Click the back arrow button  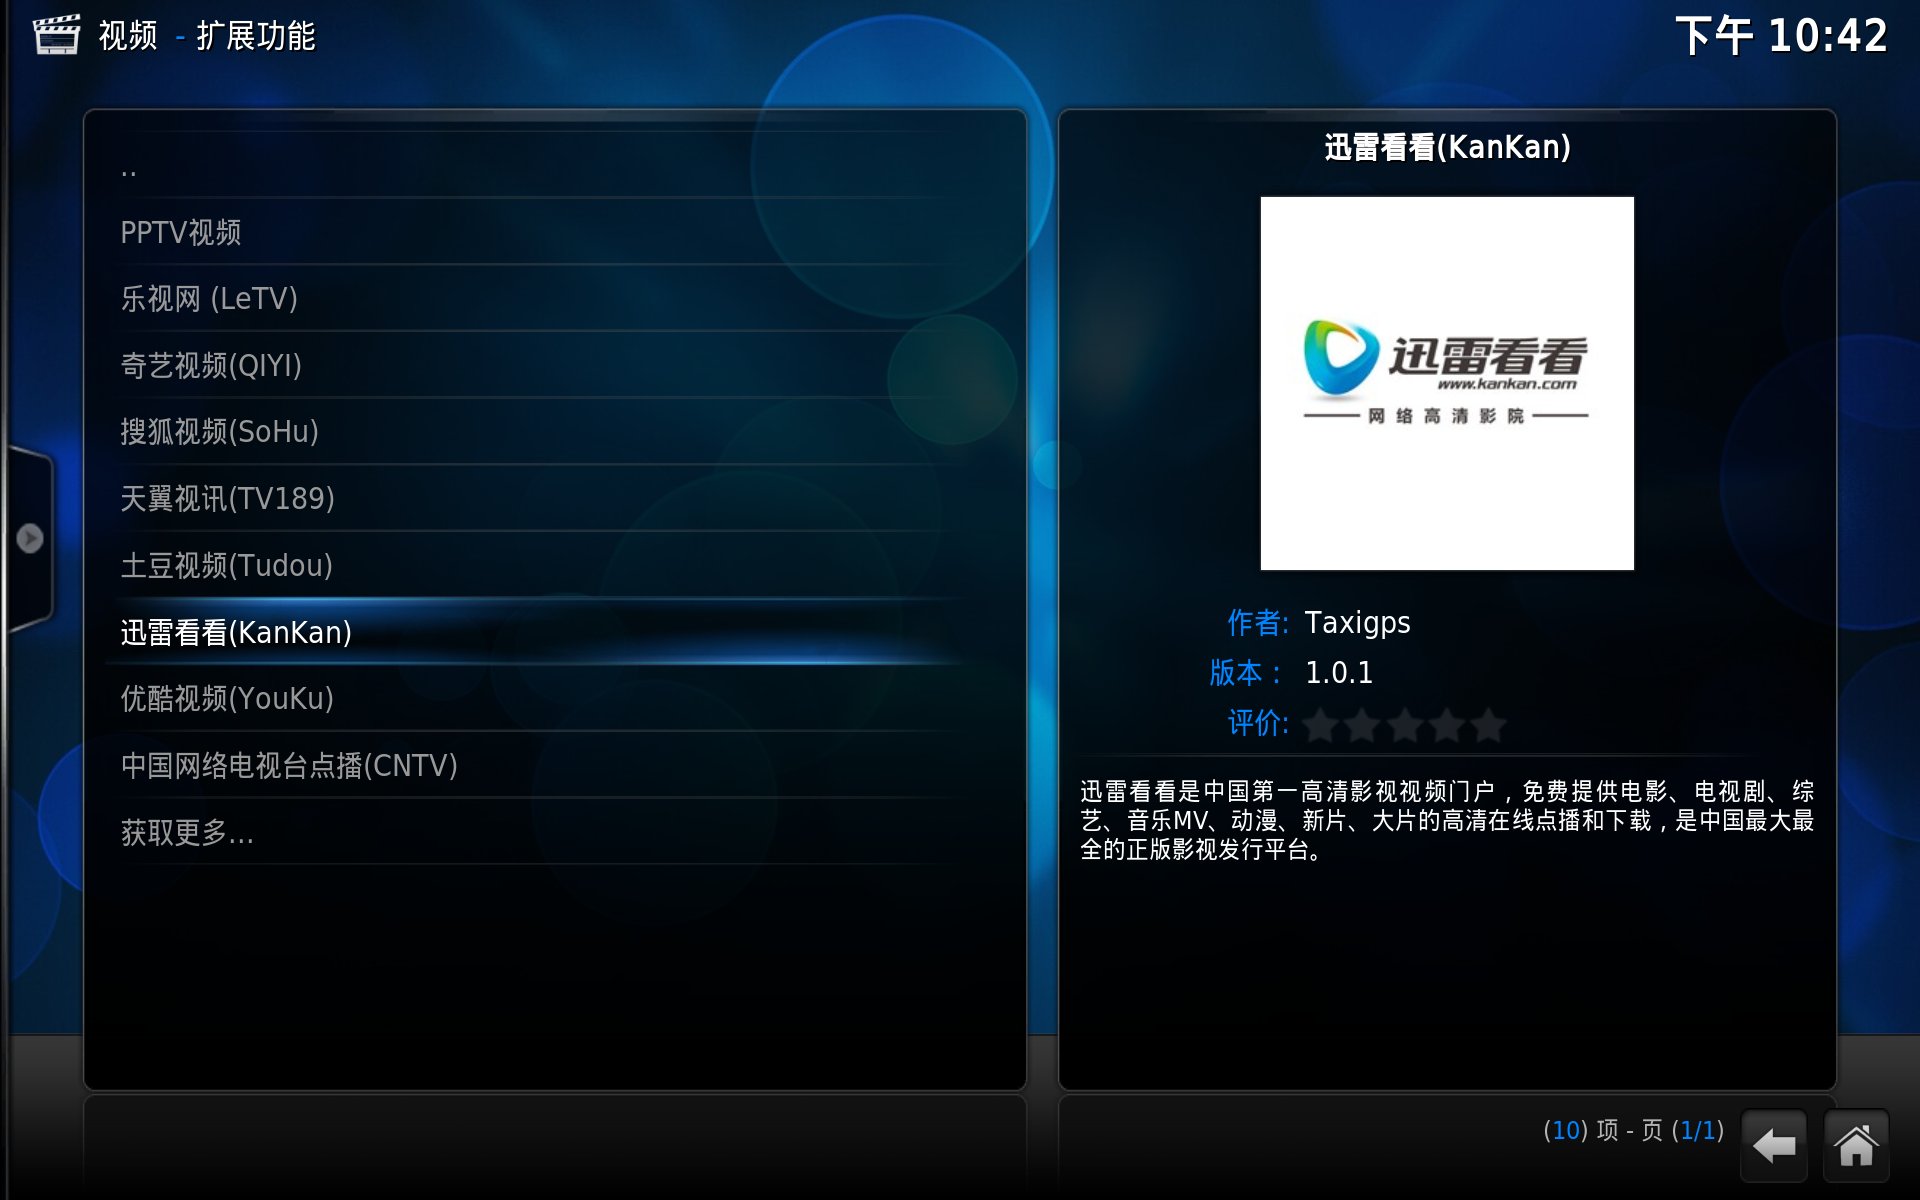1774,1145
